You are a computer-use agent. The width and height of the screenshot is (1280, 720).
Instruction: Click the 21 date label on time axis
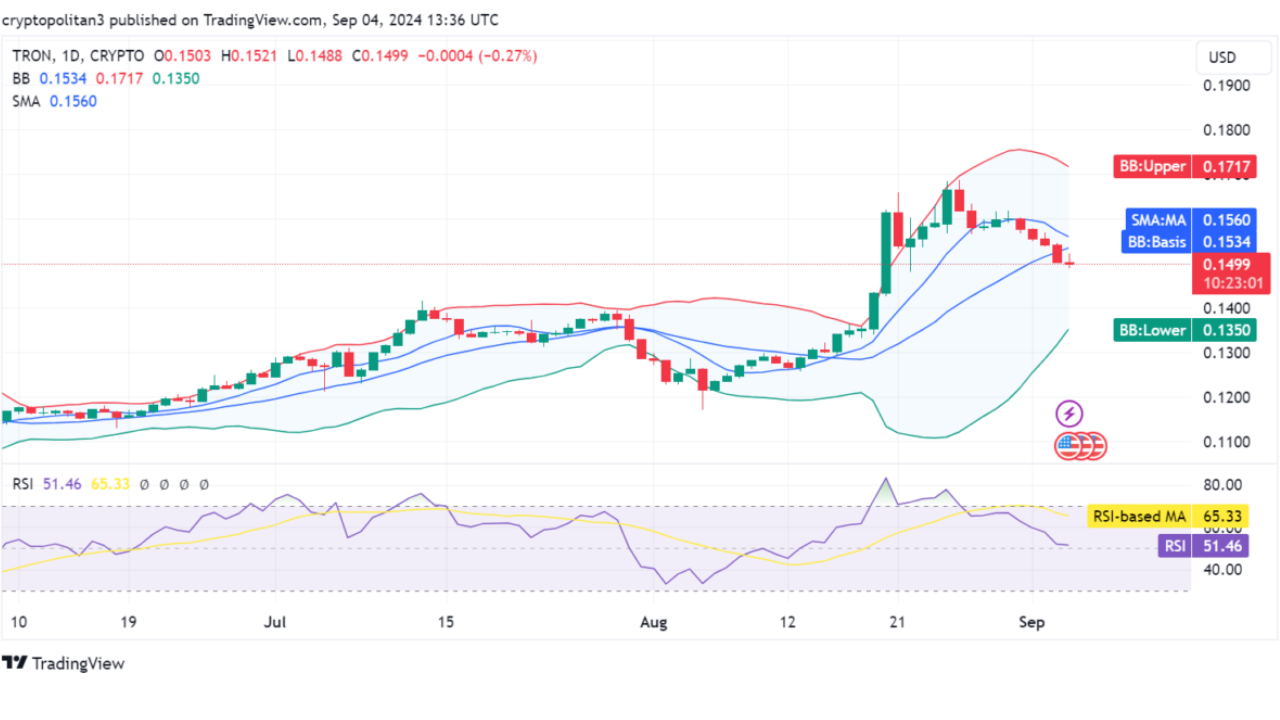click(x=898, y=622)
